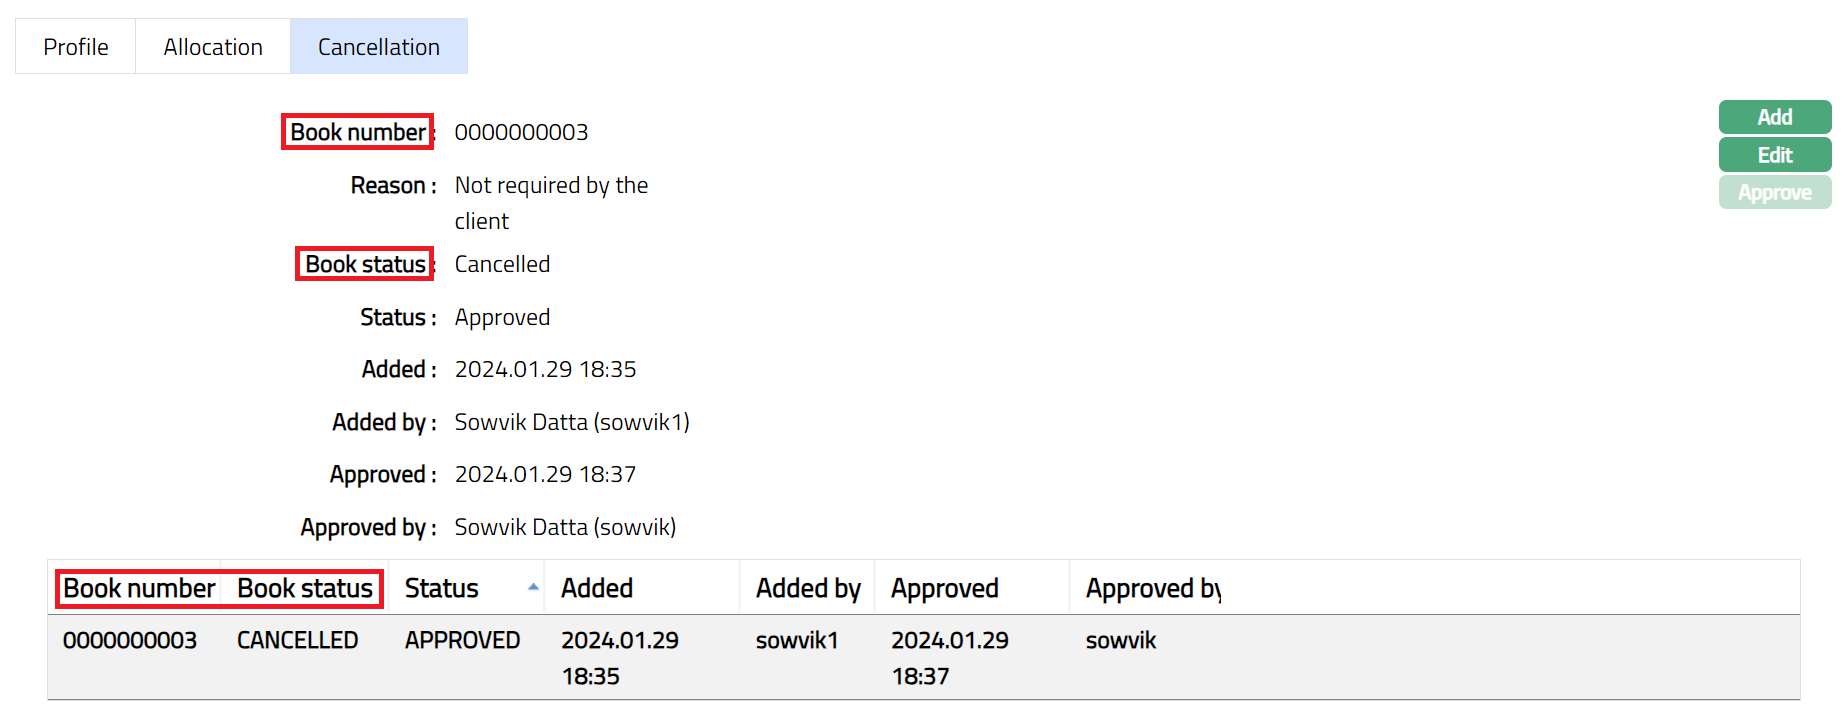Click the Status column header in table
The width and height of the screenshot is (1846, 710).
pos(442,589)
